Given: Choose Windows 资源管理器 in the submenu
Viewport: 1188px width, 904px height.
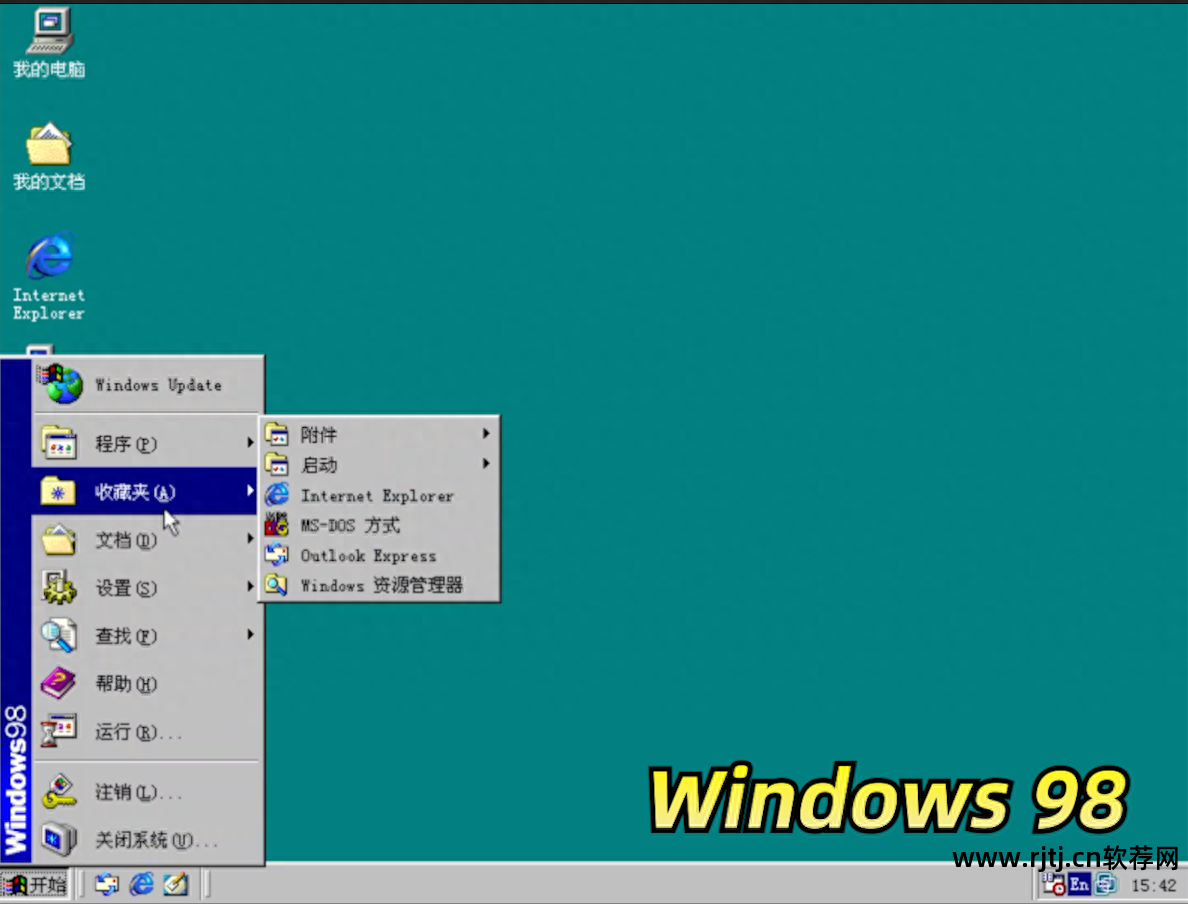Looking at the screenshot, I should point(379,585).
